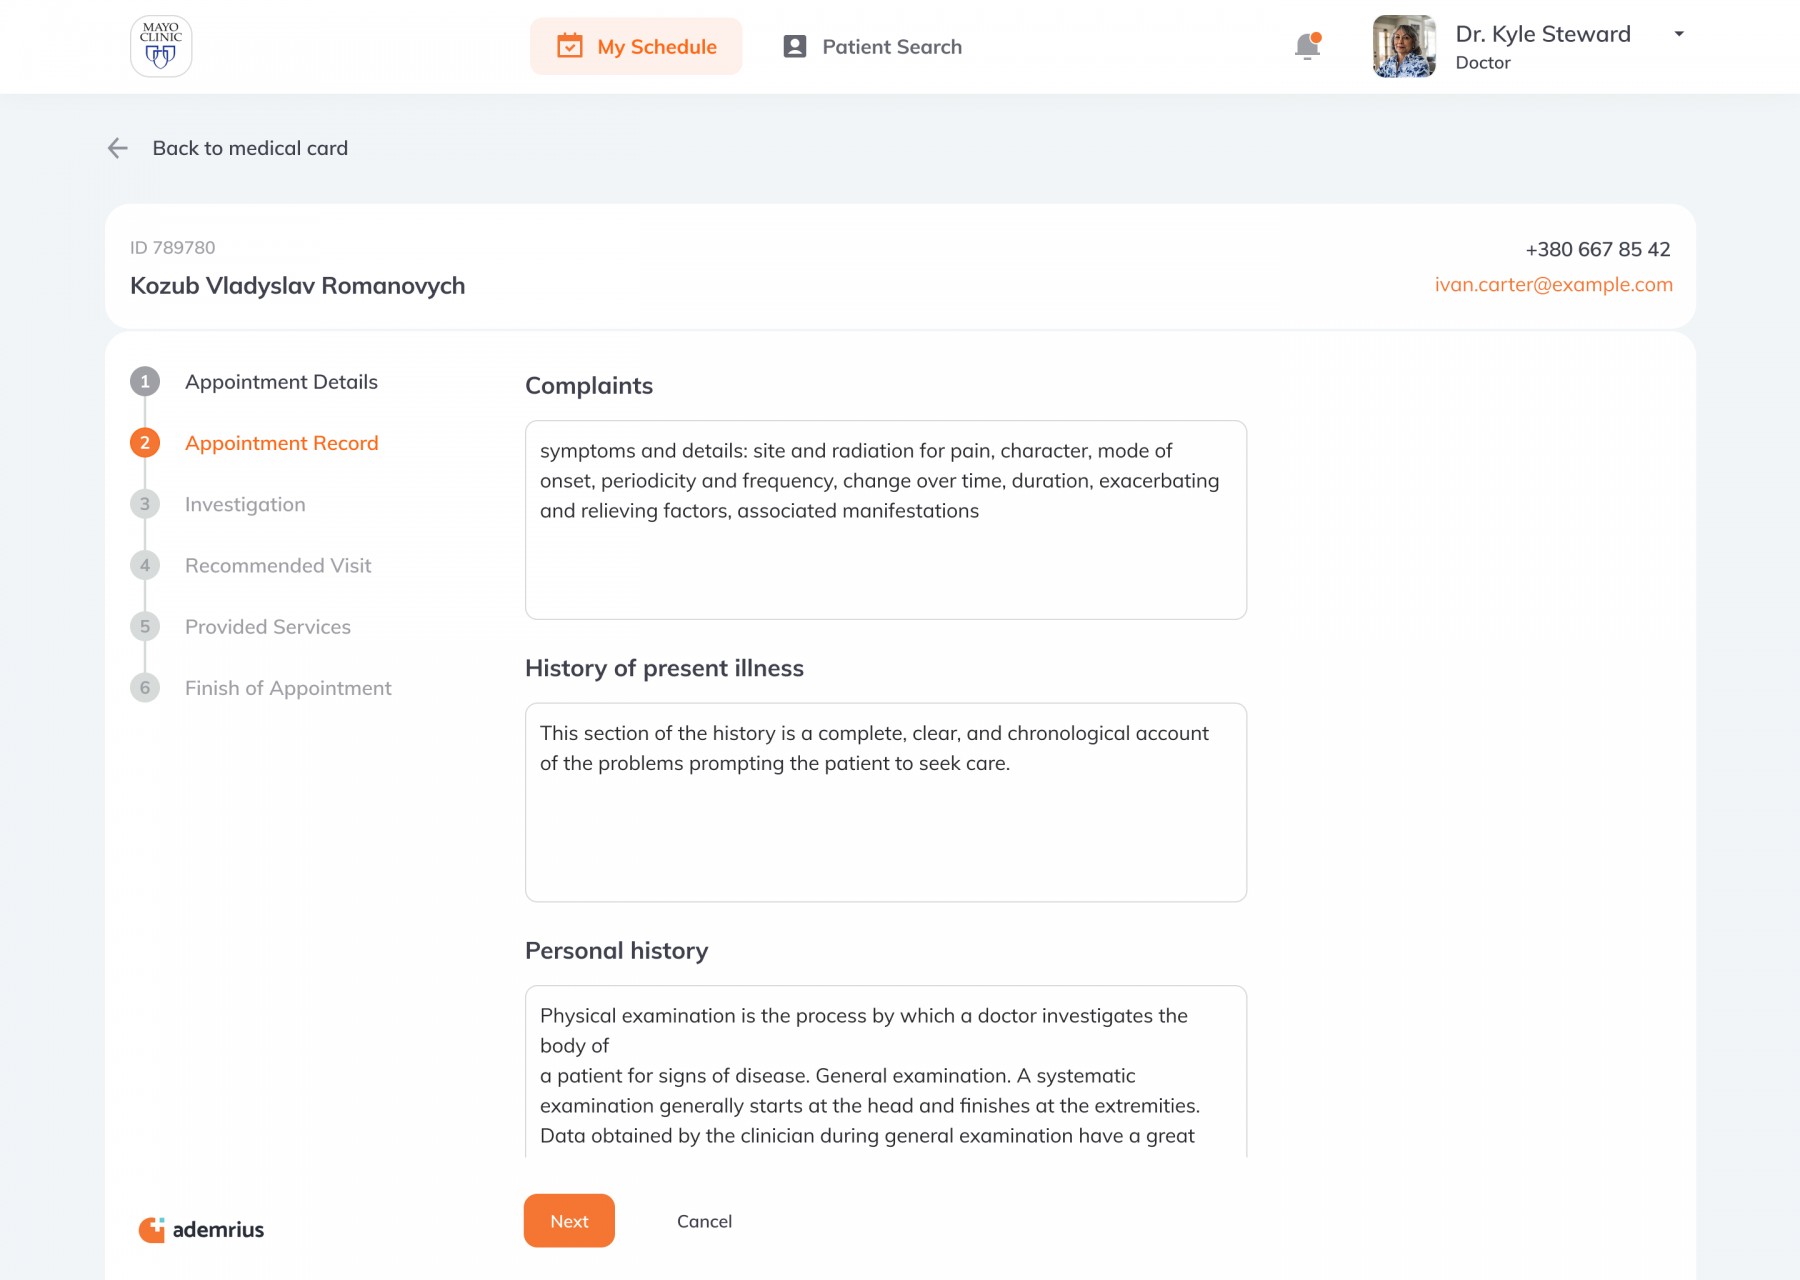This screenshot has height=1280, width=1800.
Task: Click the back arrow icon
Action: click(118, 148)
